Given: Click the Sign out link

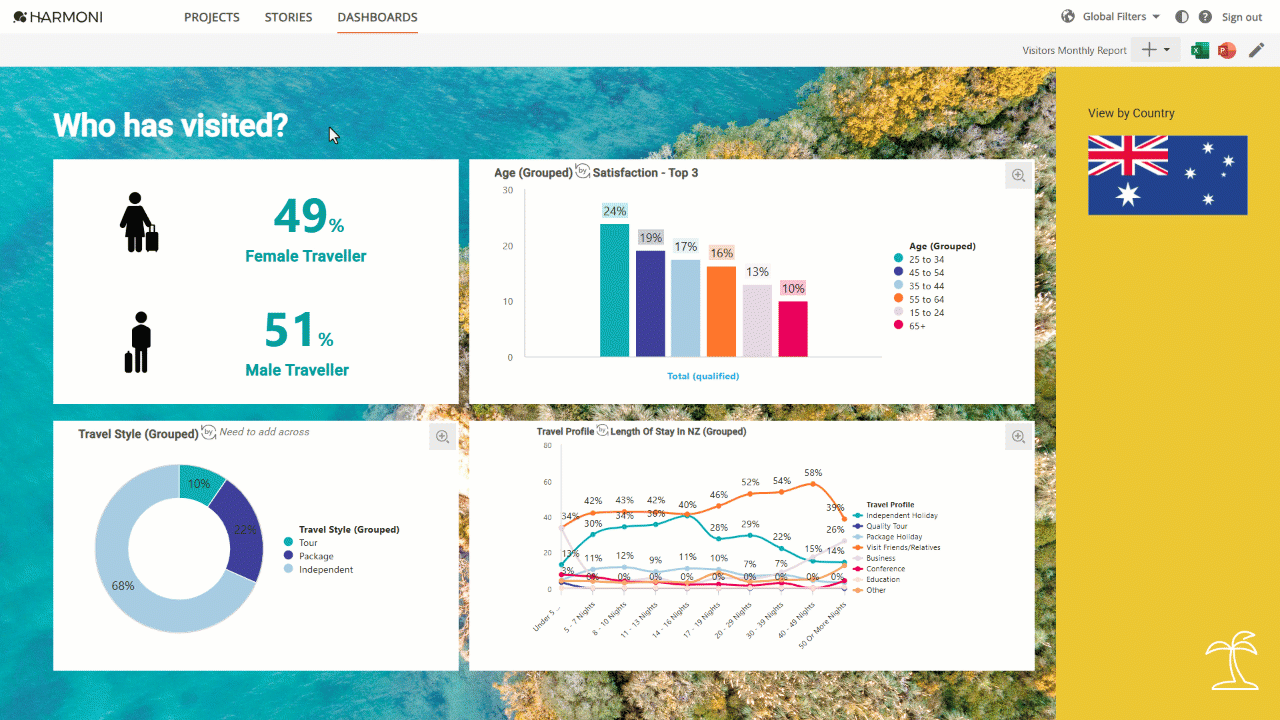Looking at the screenshot, I should coord(1242,17).
